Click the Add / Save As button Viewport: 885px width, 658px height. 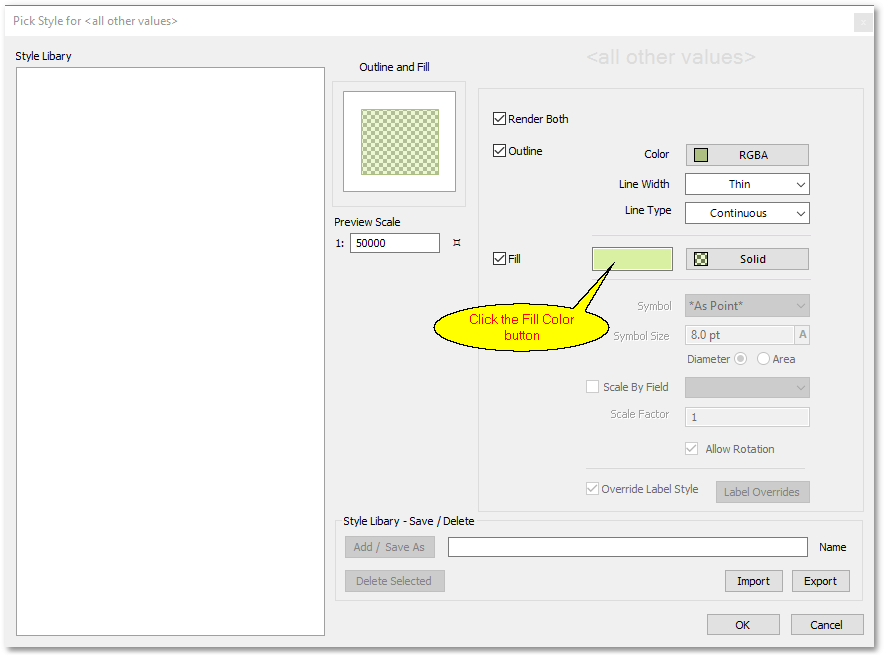coord(389,547)
